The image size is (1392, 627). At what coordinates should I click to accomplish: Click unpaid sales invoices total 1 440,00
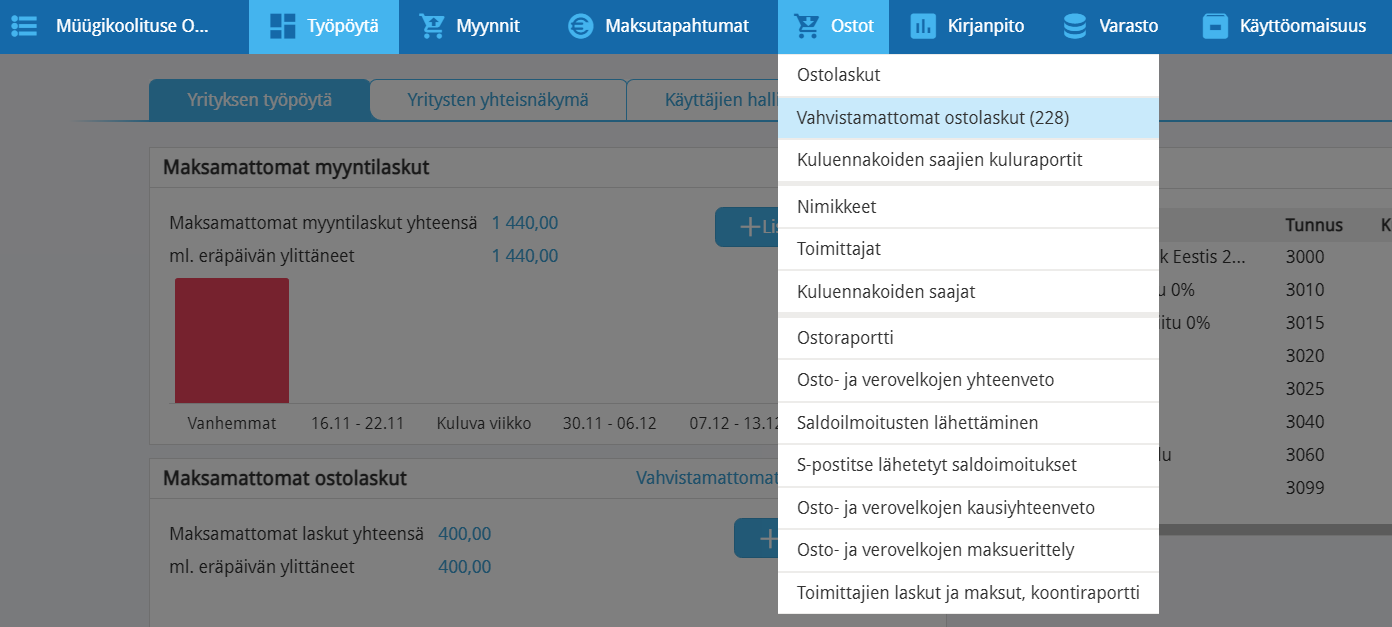[x=525, y=223]
